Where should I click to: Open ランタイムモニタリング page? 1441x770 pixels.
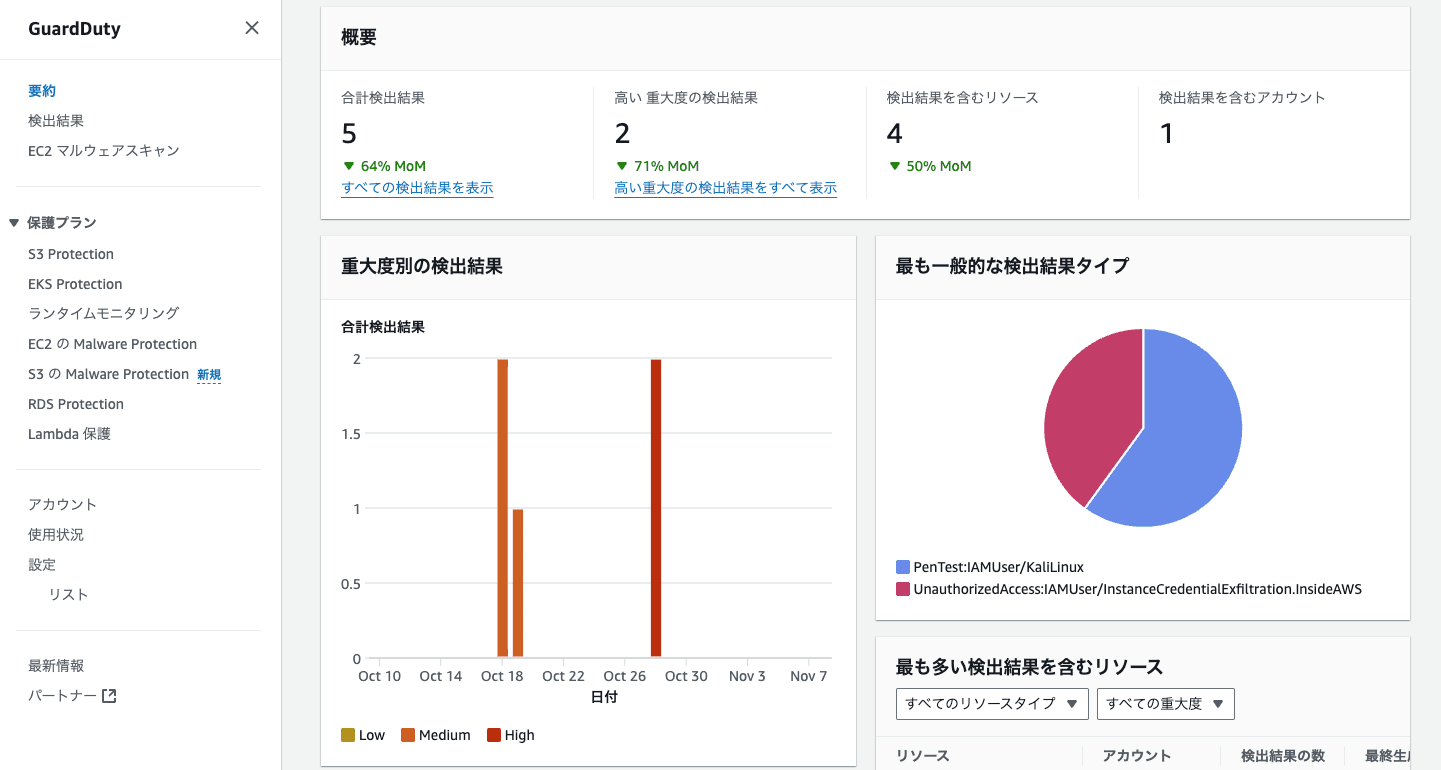104,313
